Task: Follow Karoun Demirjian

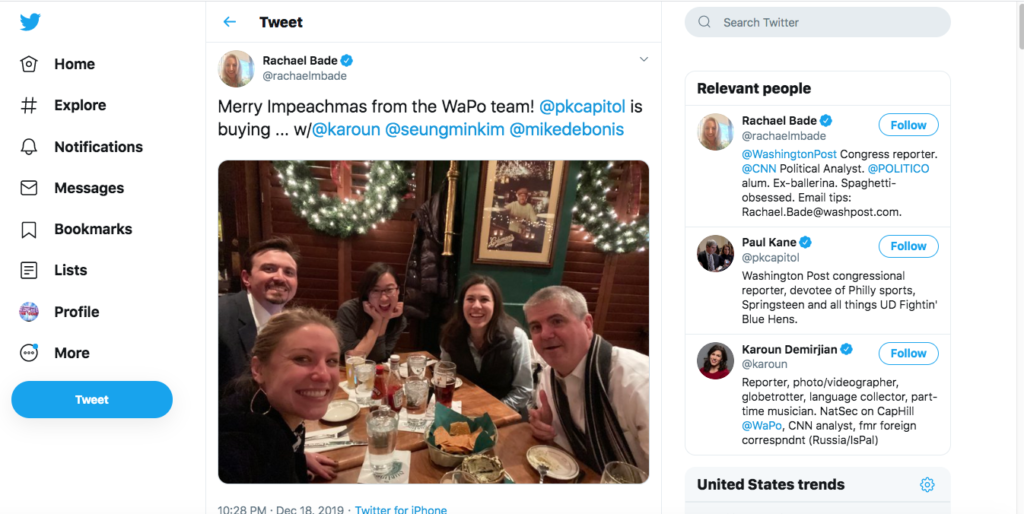Action: tap(908, 353)
